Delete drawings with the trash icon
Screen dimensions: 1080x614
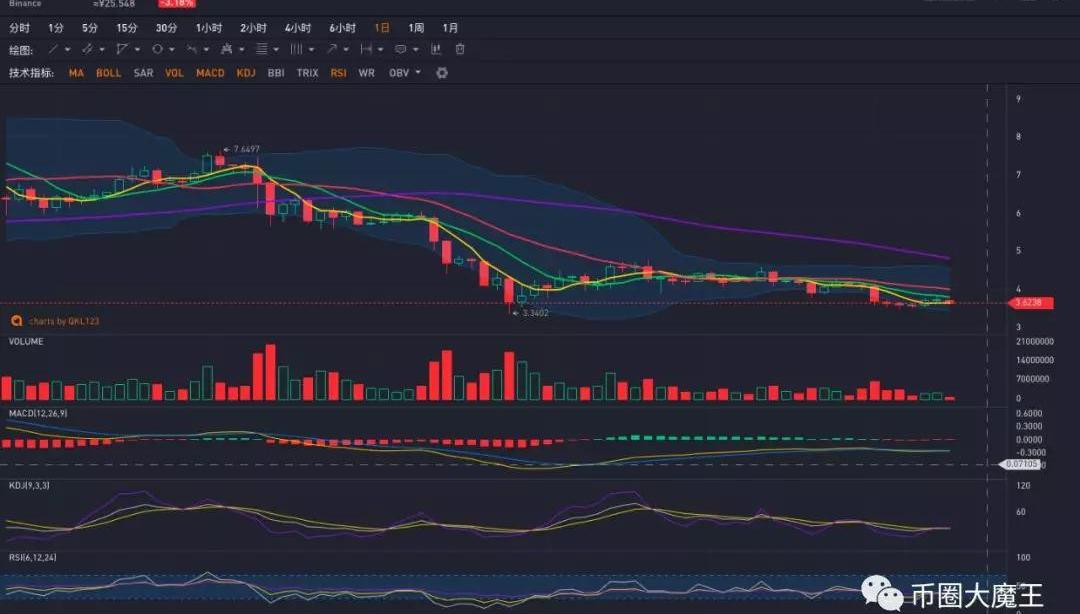460,49
